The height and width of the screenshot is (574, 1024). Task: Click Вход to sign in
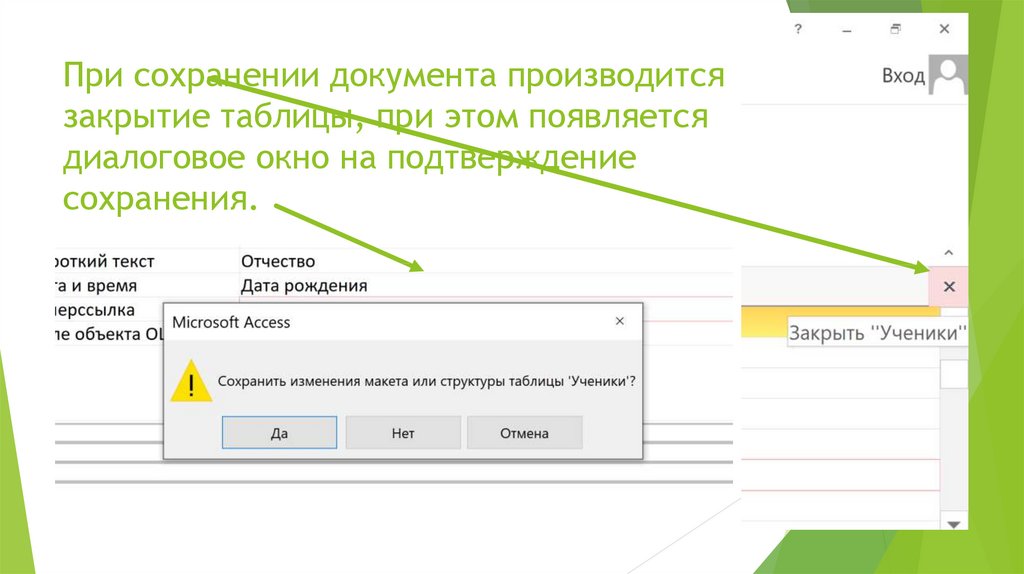tap(903, 76)
